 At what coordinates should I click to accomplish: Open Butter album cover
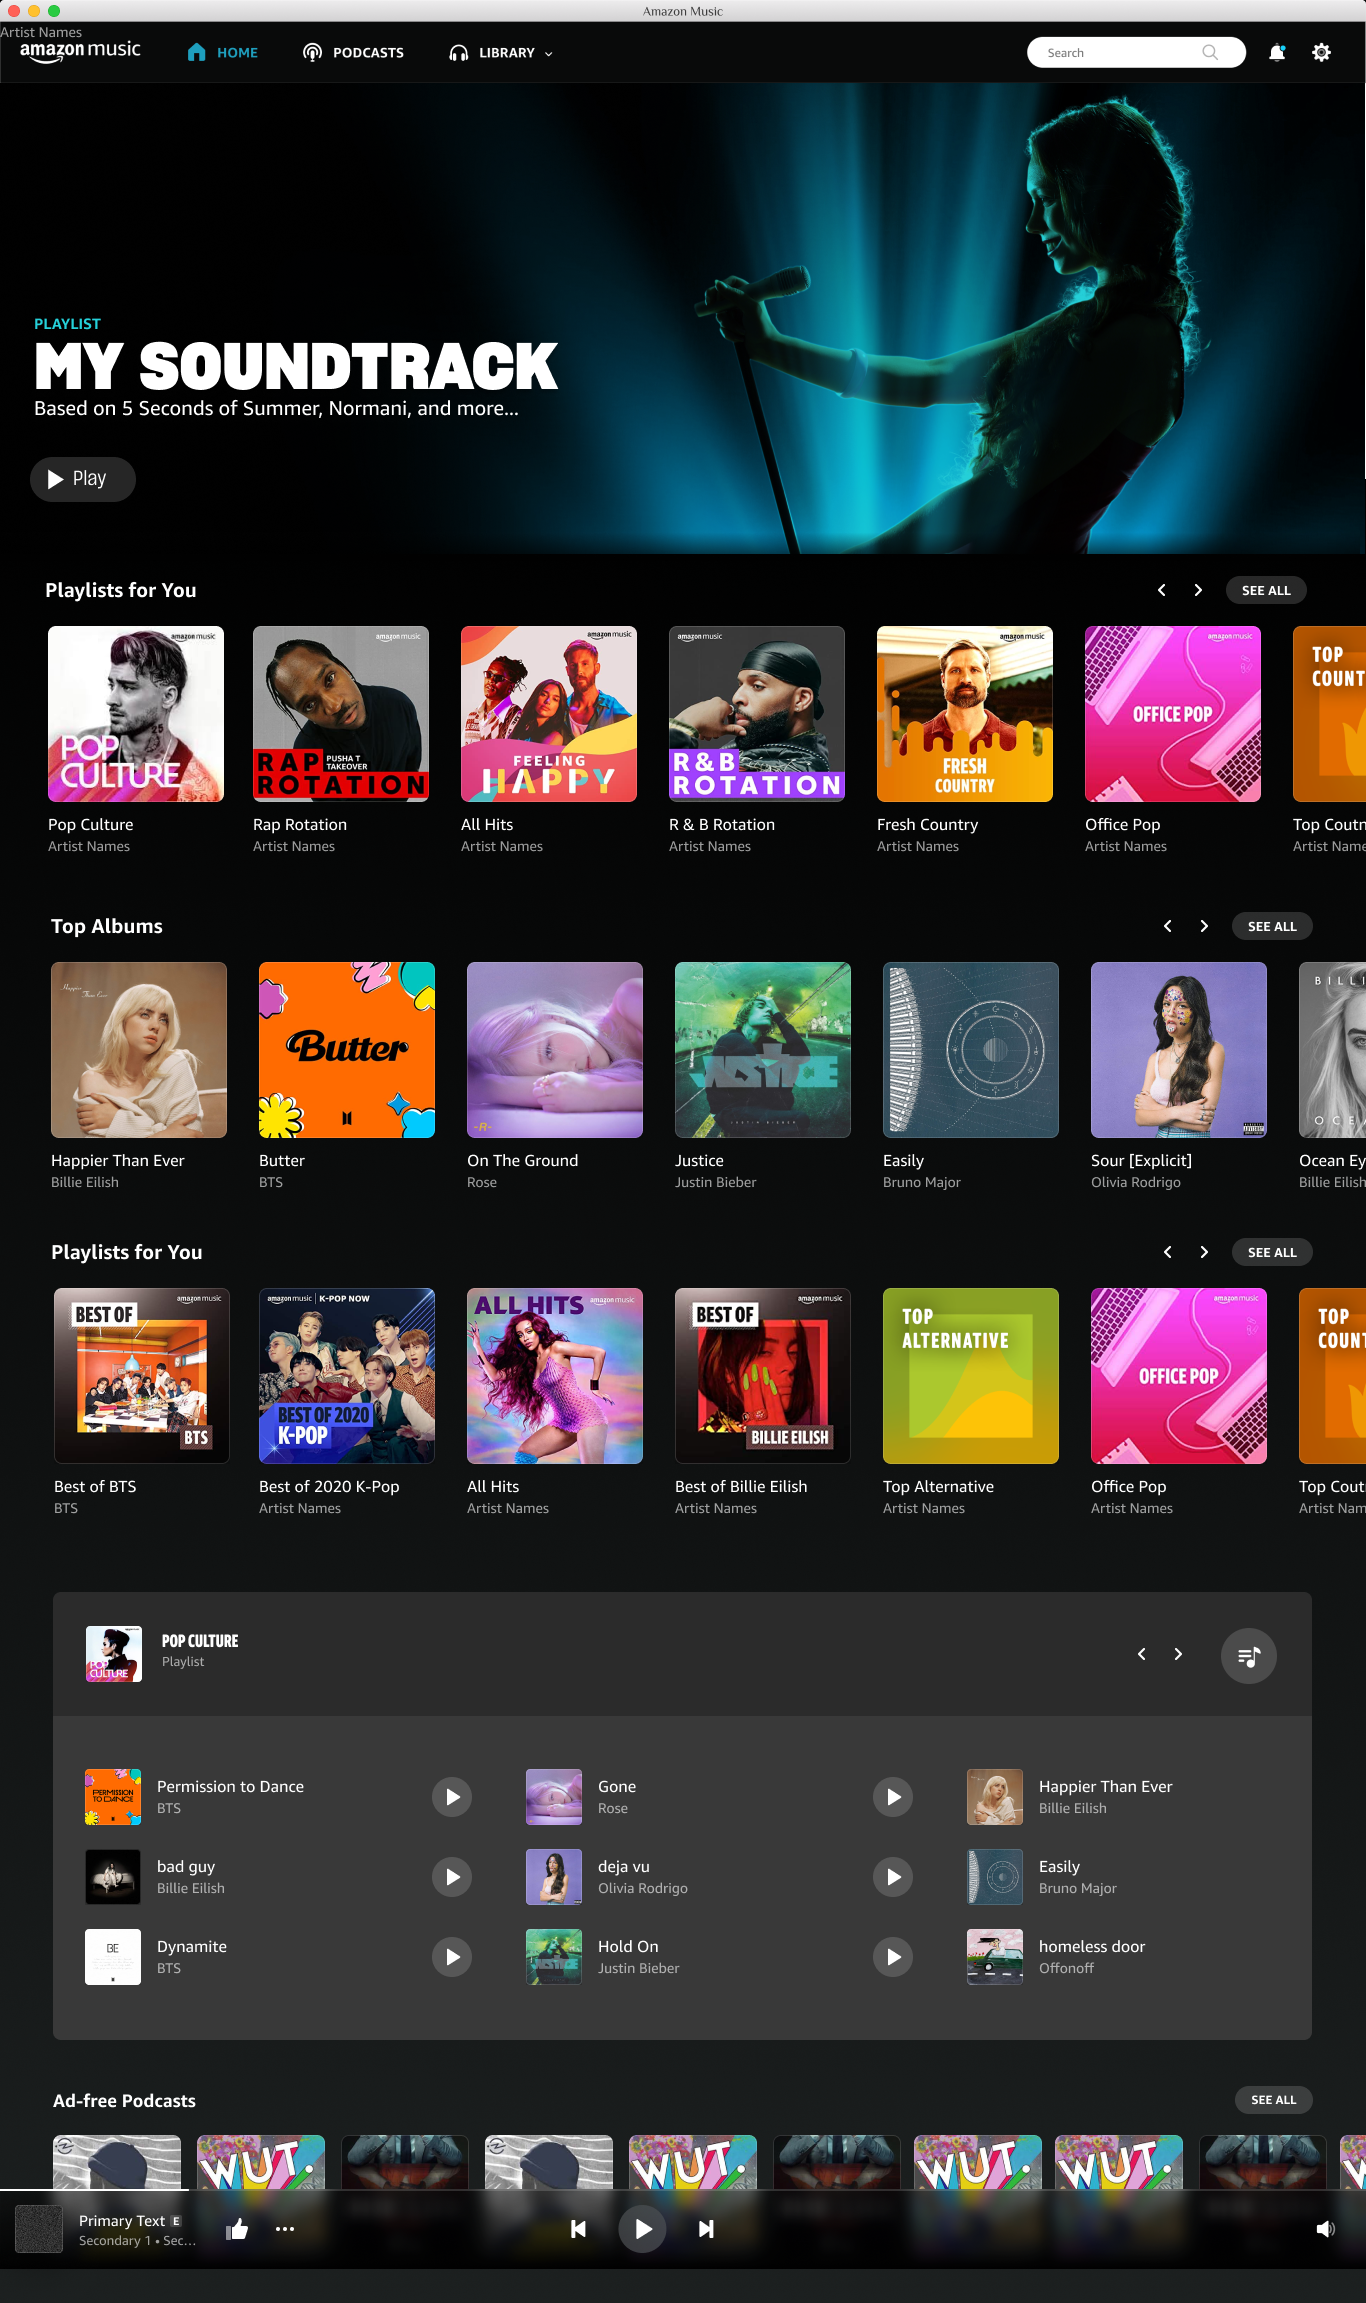(x=347, y=1050)
